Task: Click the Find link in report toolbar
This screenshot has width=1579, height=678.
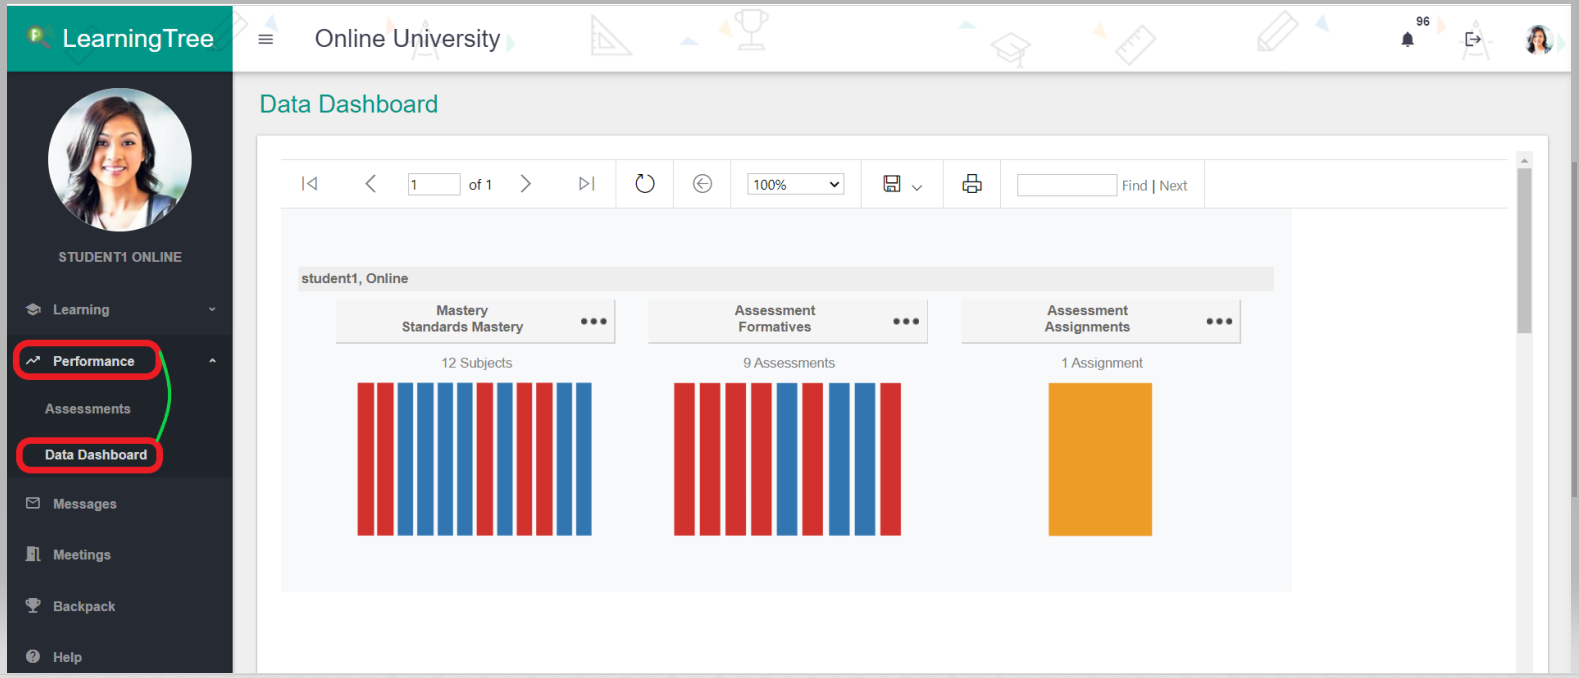Action: (1134, 186)
